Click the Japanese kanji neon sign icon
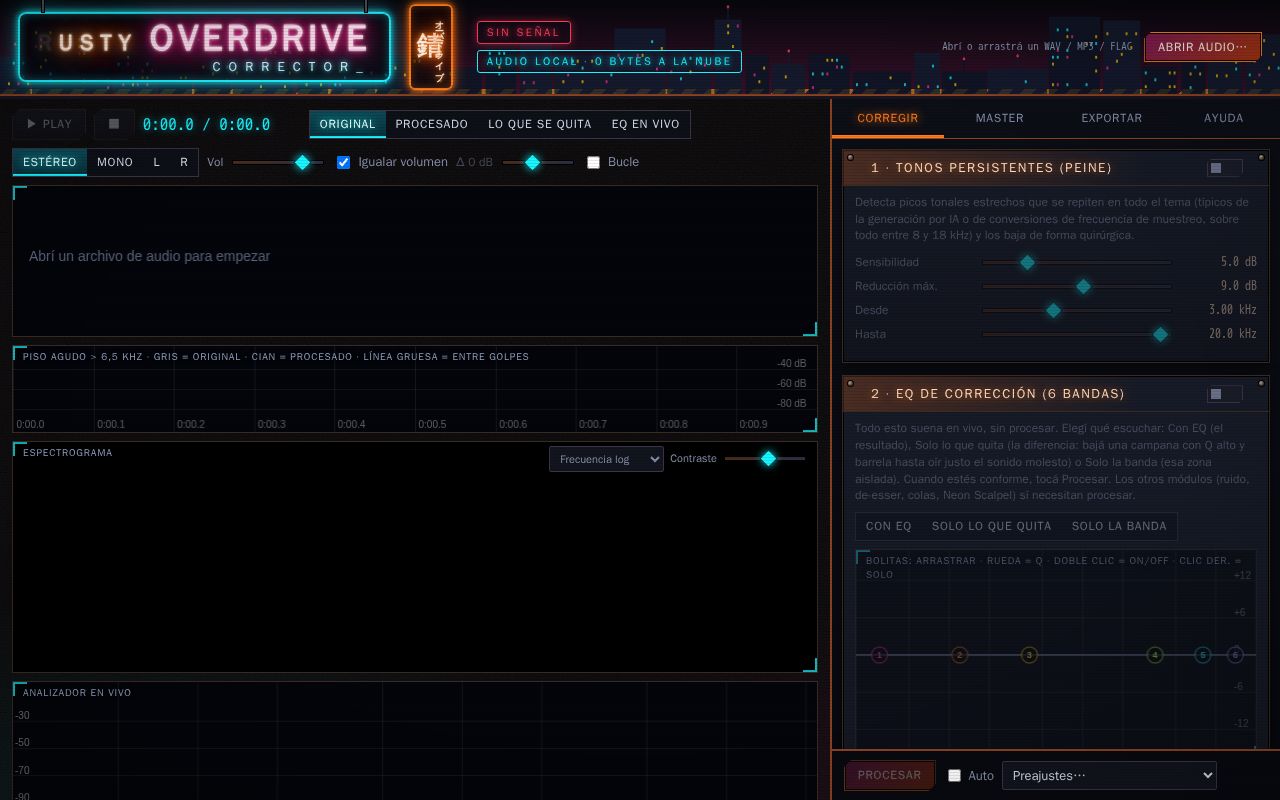The height and width of the screenshot is (800, 1280). (431, 47)
